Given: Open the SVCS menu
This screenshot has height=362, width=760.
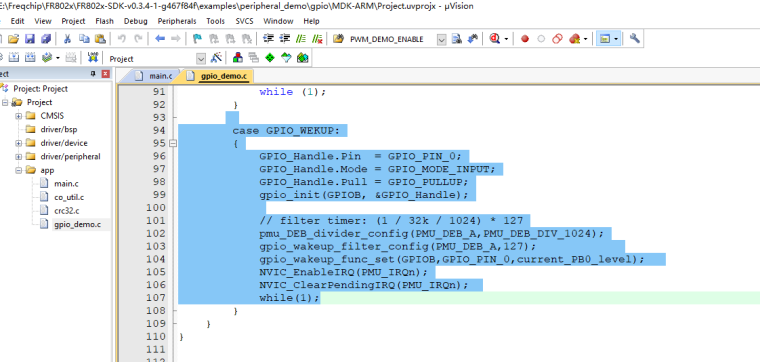Looking at the screenshot, I should [244, 21].
